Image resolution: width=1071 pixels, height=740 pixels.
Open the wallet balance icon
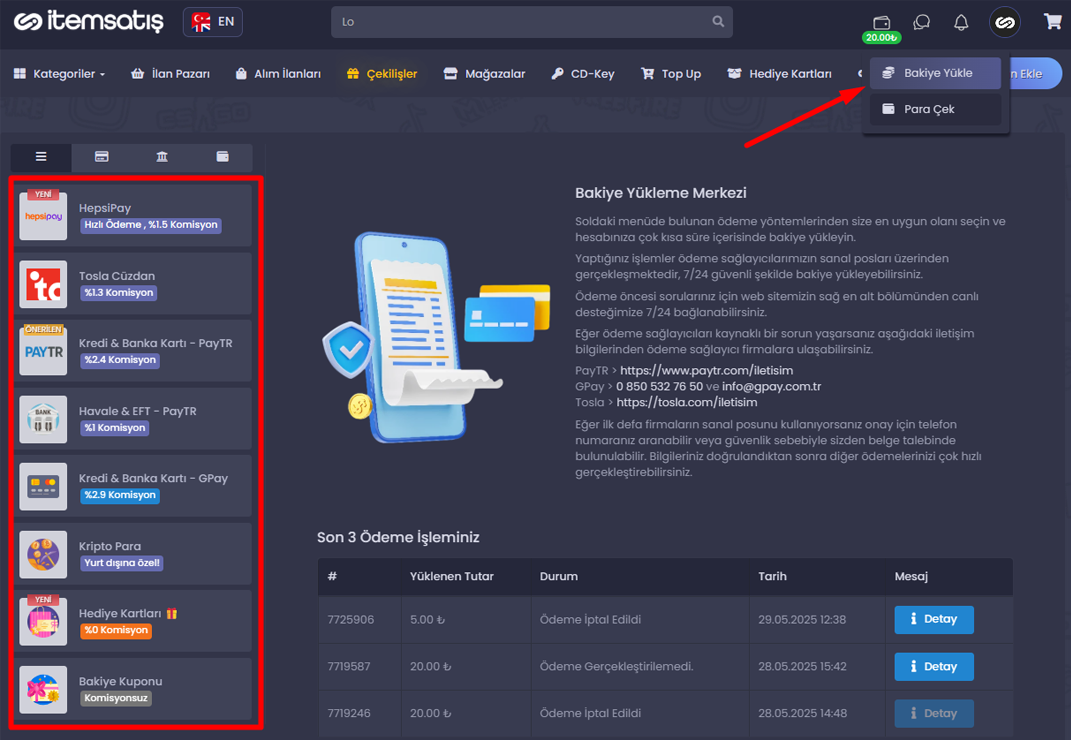(881, 23)
